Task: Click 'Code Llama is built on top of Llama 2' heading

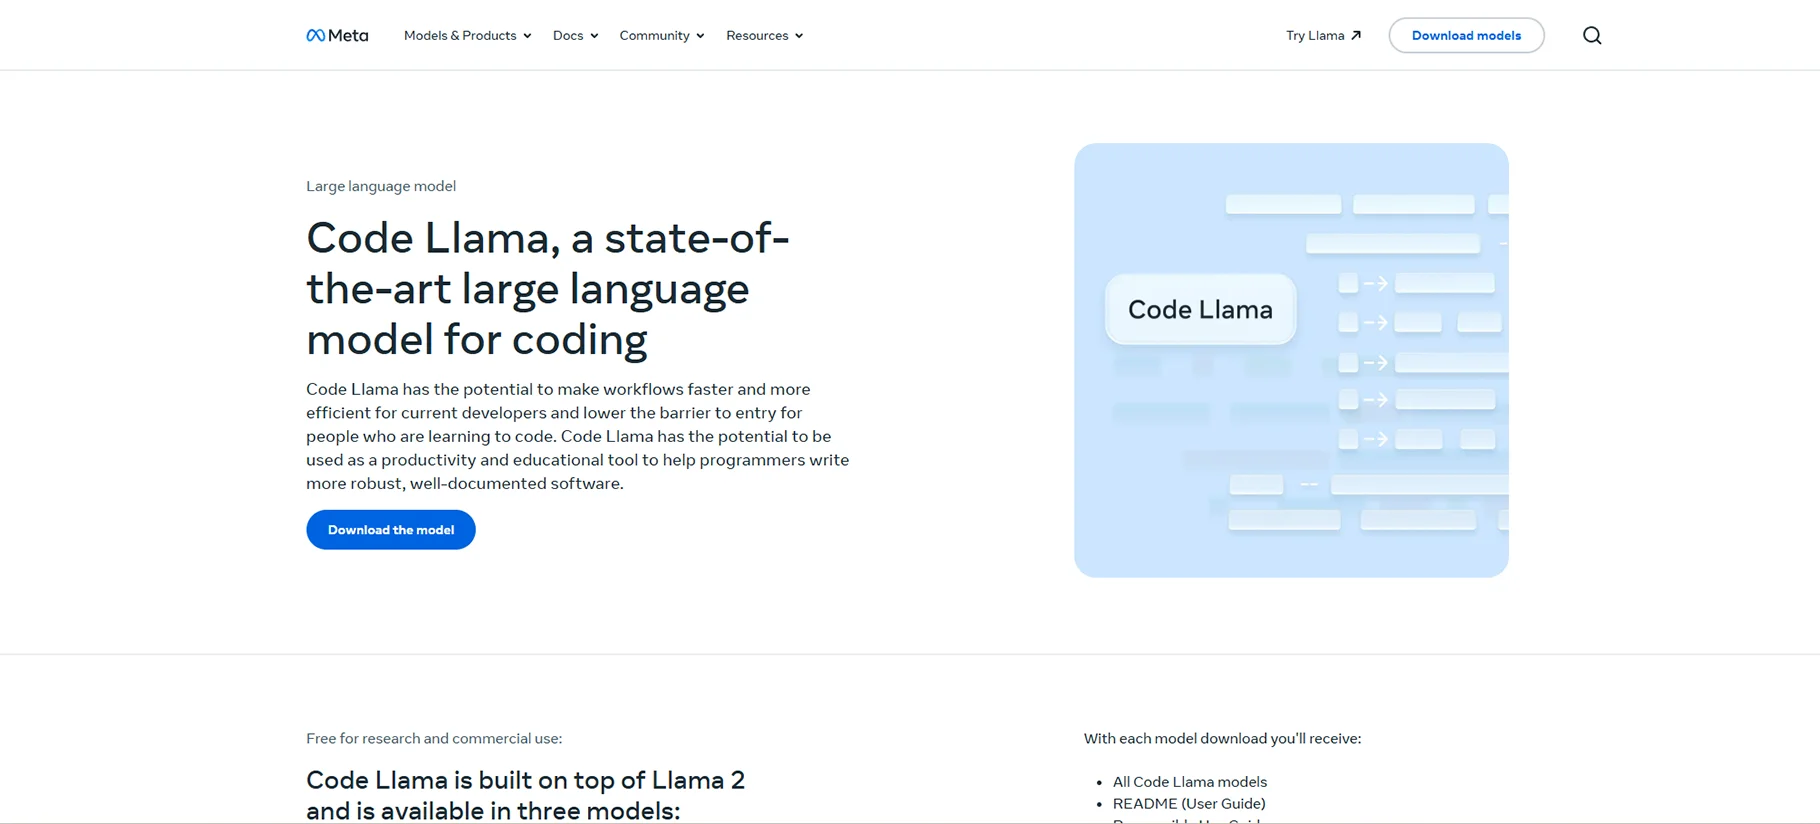Action: [525, 795]
